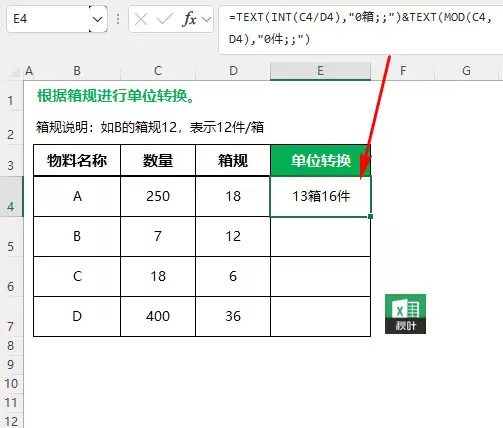Click inside the formula bar text
The height and width of the screenshot is (428, 503).
tap(361, 28)
